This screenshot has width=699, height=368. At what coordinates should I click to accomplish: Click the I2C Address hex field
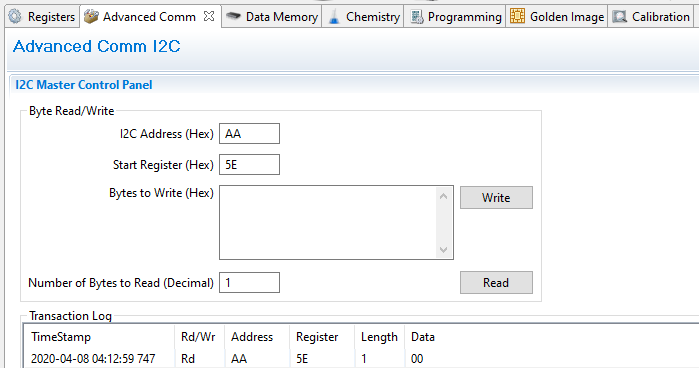[249, 134]
